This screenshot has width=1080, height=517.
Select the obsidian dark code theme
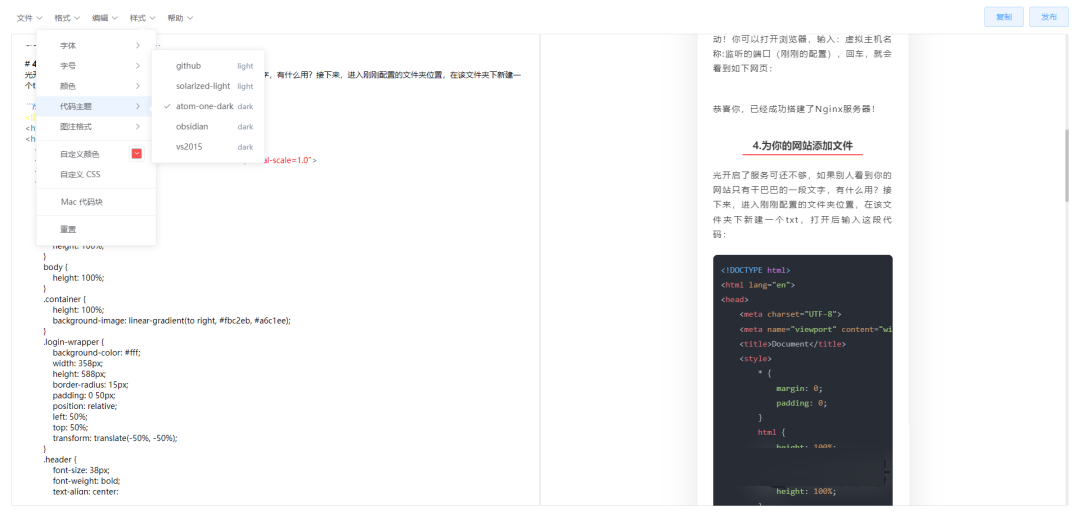pyautogui.click(x=208, y=127)
